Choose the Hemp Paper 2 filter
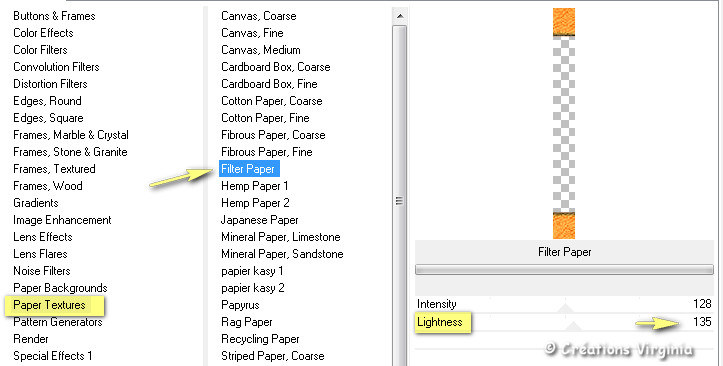The image size is (723, 366). click(255, 204)
